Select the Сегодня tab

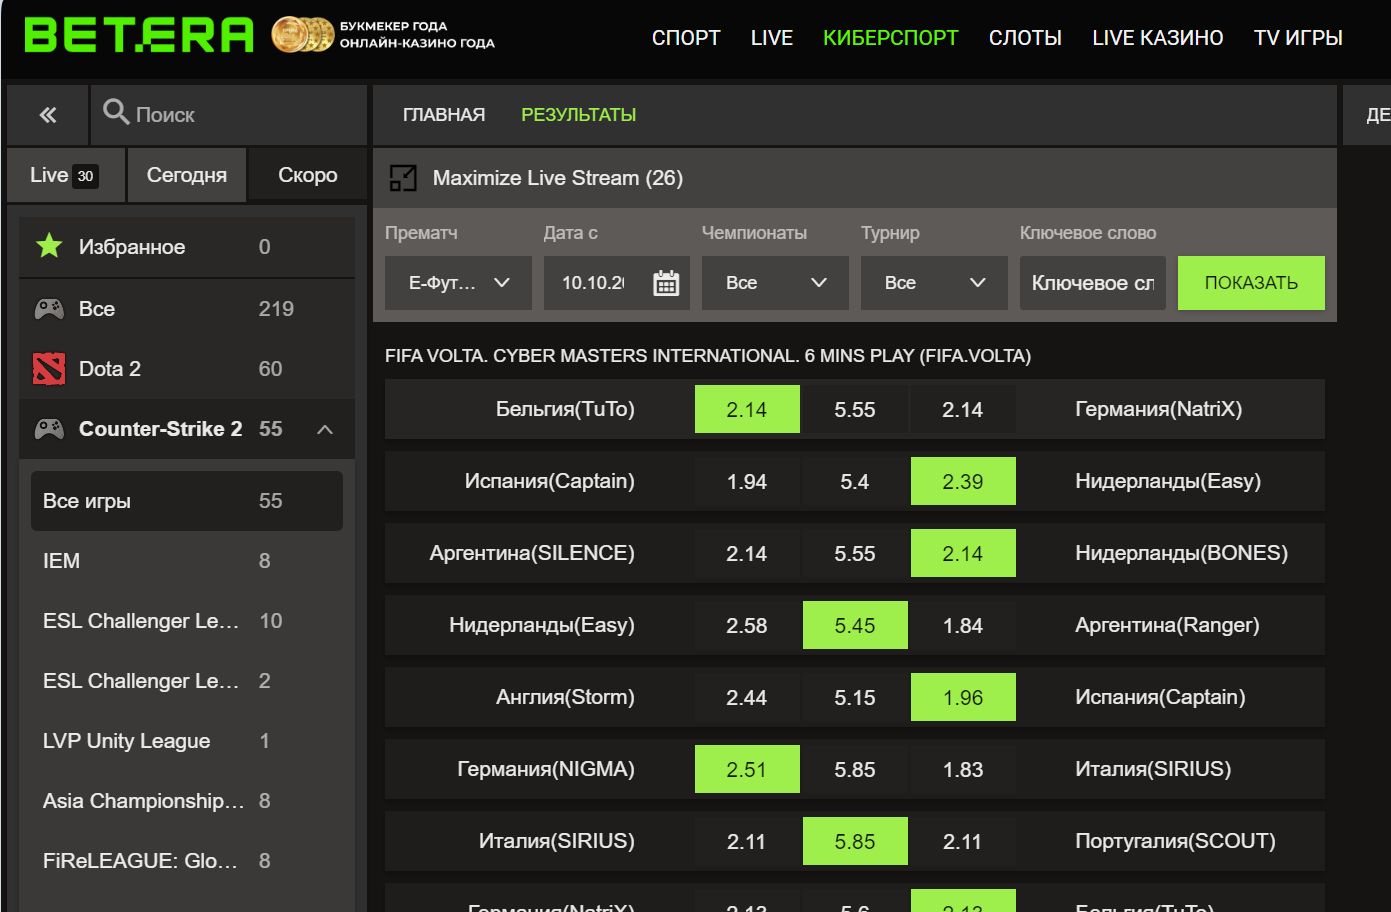pyautogui.click(x=187, y=175)
